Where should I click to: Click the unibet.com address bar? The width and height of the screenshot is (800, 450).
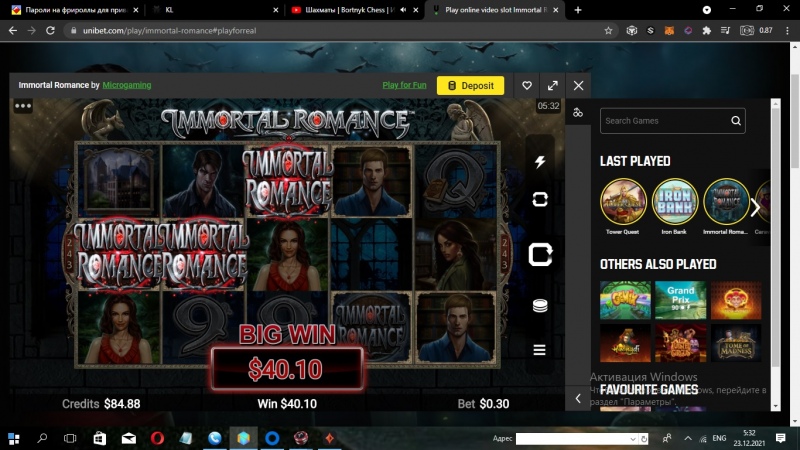coord(337,31)
